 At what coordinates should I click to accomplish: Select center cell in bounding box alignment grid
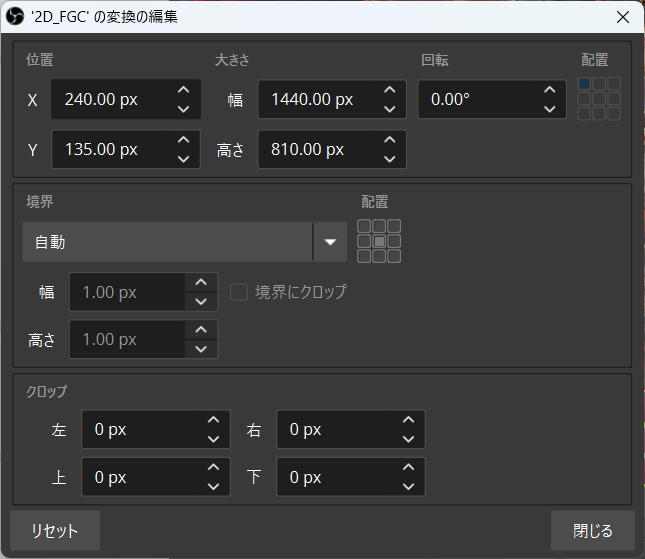coord(379,241)
